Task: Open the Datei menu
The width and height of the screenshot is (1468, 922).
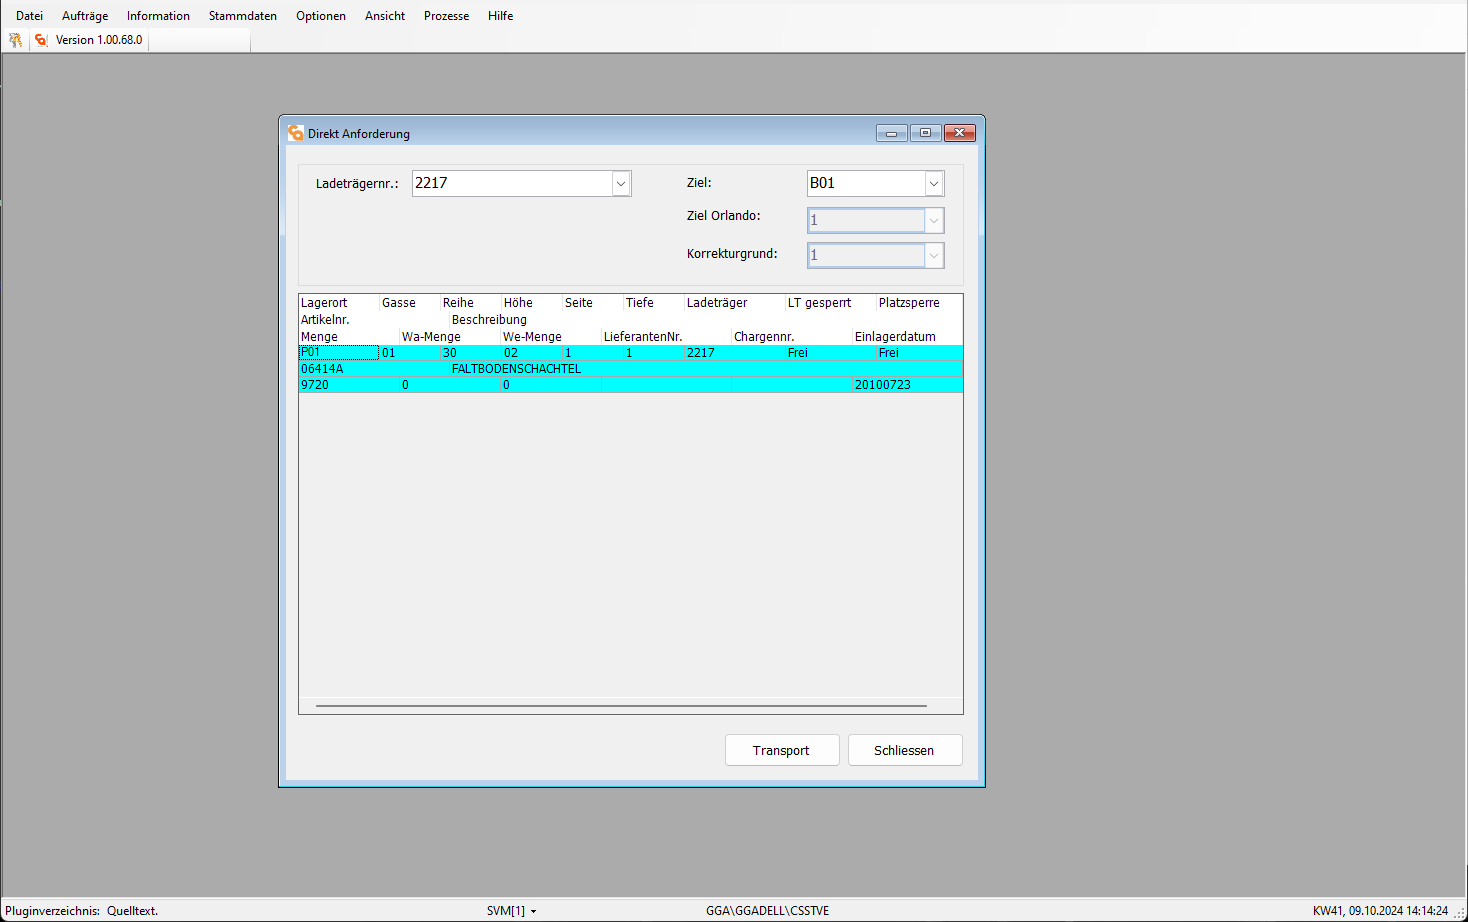Action: (29, 16)
